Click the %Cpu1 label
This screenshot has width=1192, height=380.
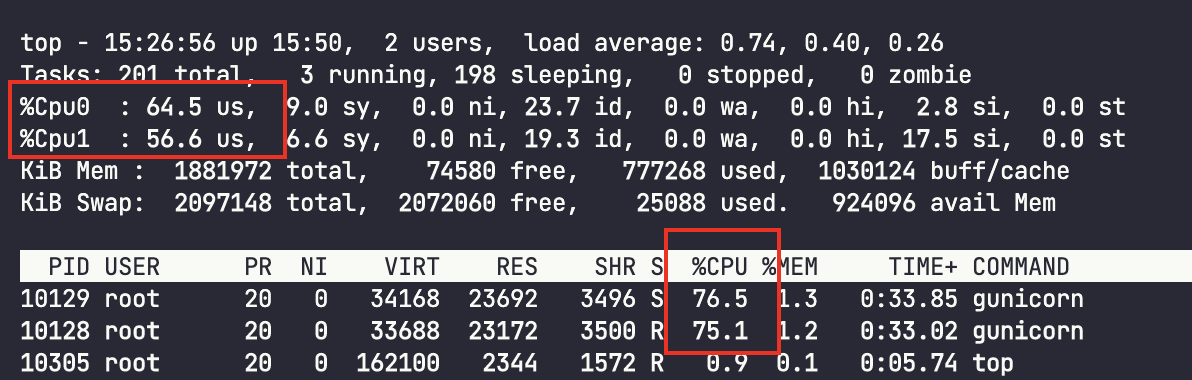pyautogui.click(x=55, y=140)
